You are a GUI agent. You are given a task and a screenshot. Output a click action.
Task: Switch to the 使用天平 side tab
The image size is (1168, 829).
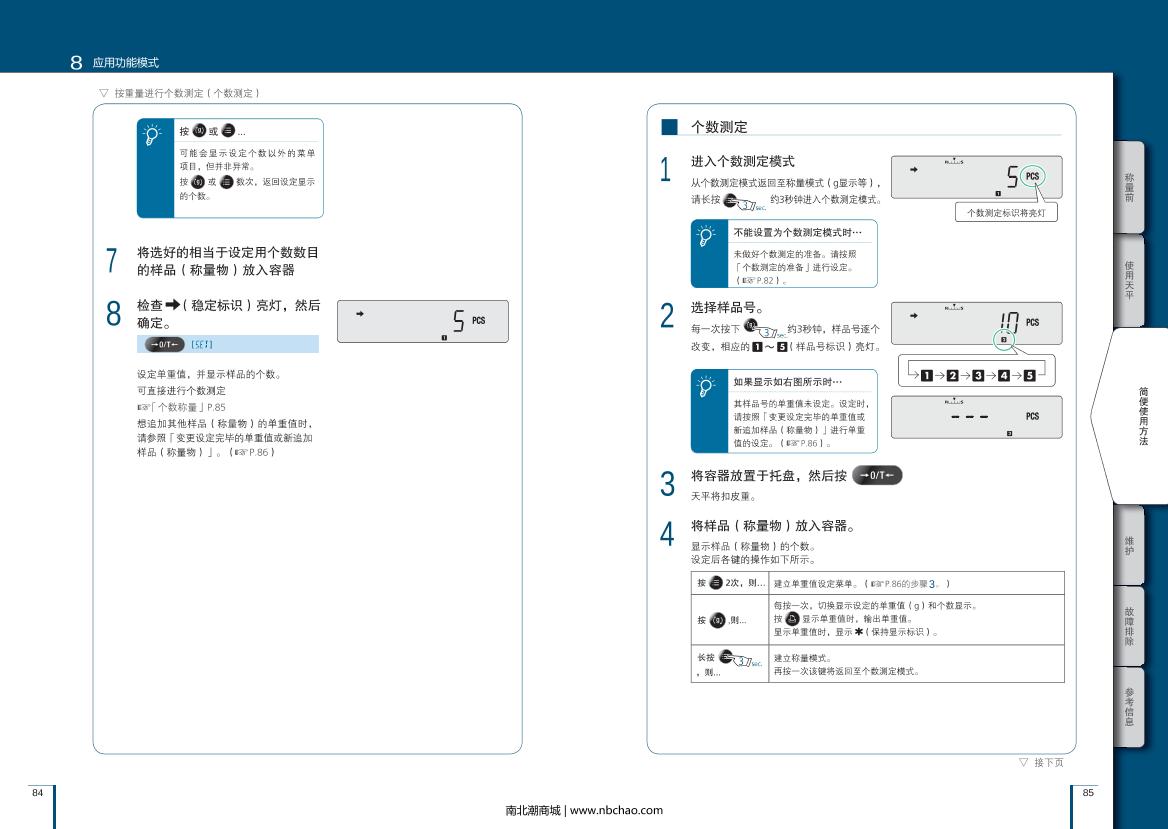pos(1129,280)
